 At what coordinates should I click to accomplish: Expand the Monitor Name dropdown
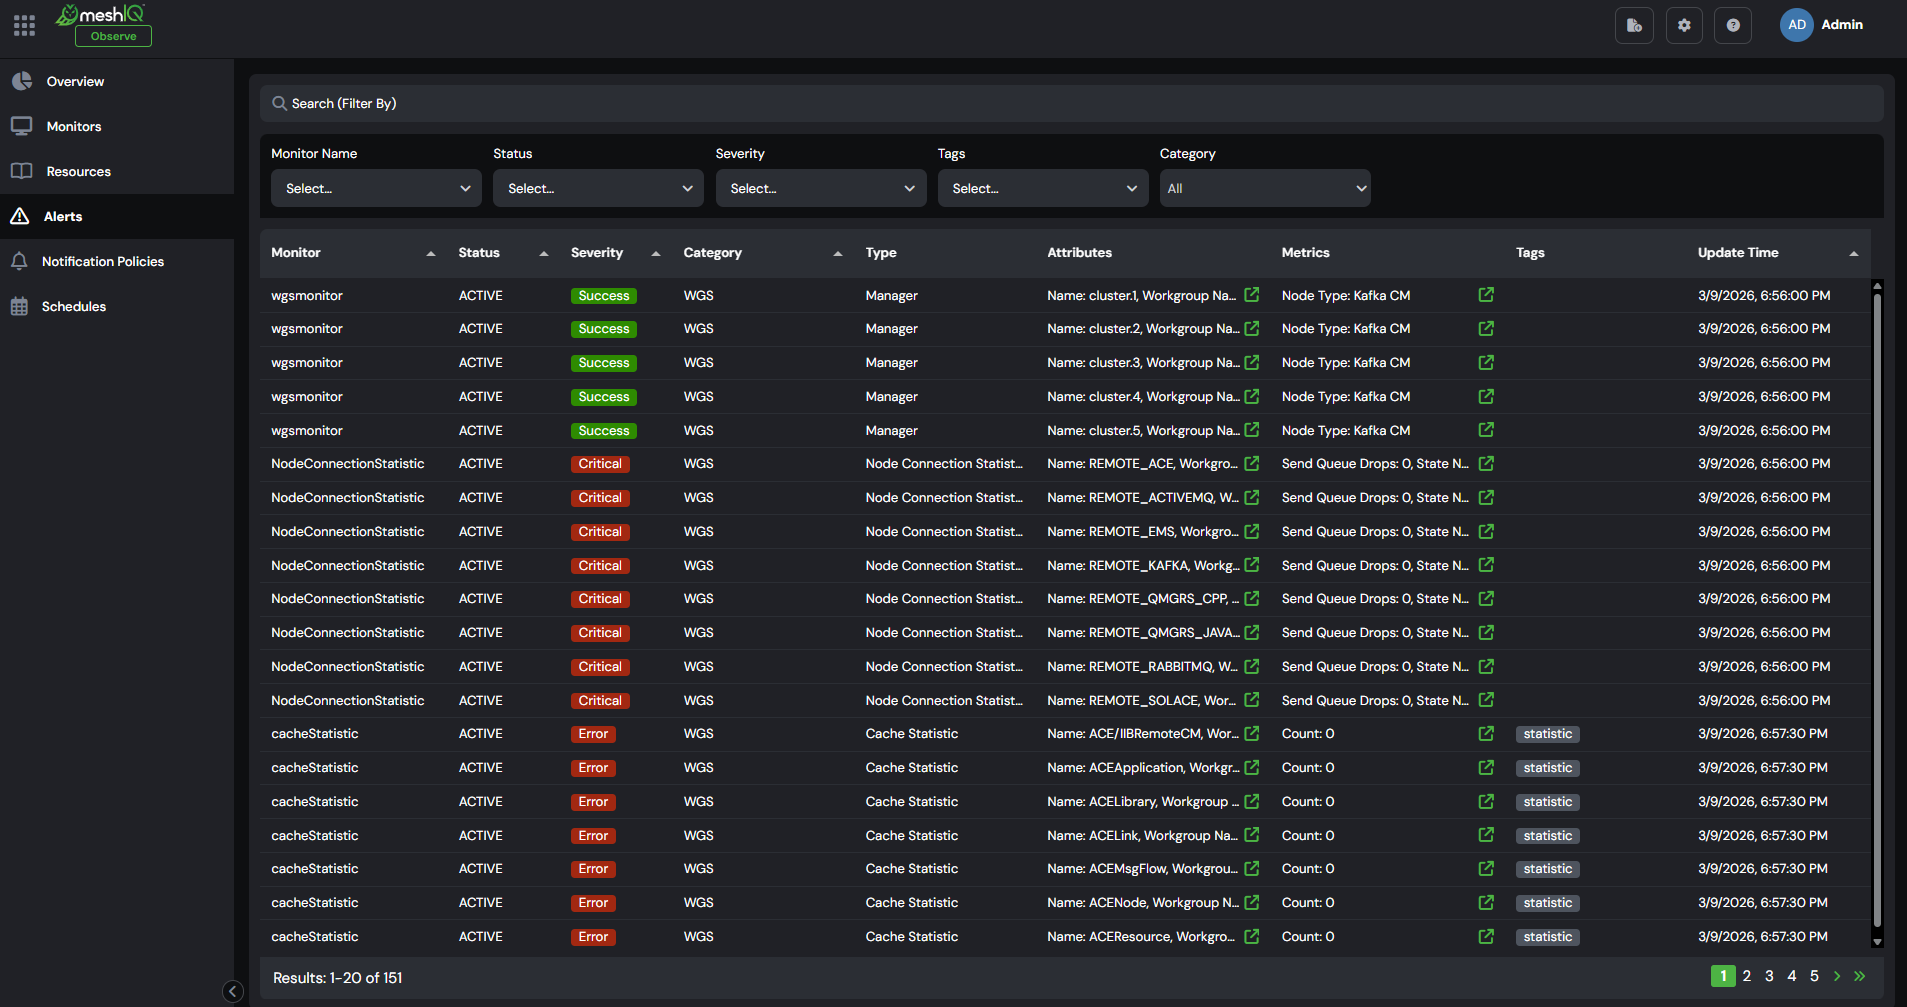(x=376, y=188)
